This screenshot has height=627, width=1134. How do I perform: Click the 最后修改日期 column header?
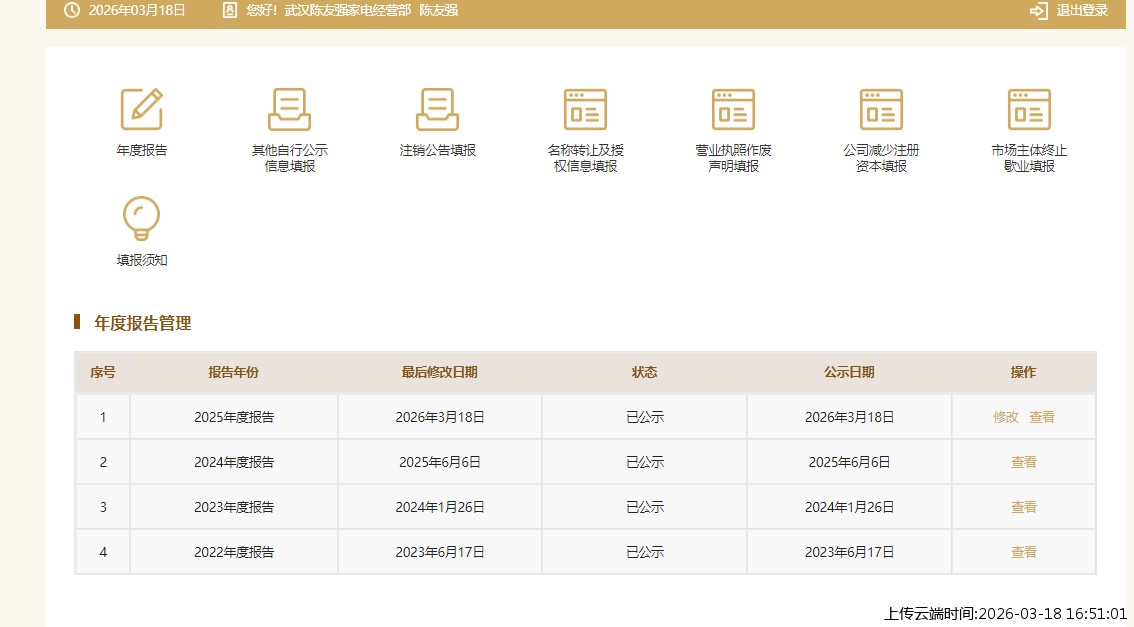pyautogui.click(x=439, y=372)
